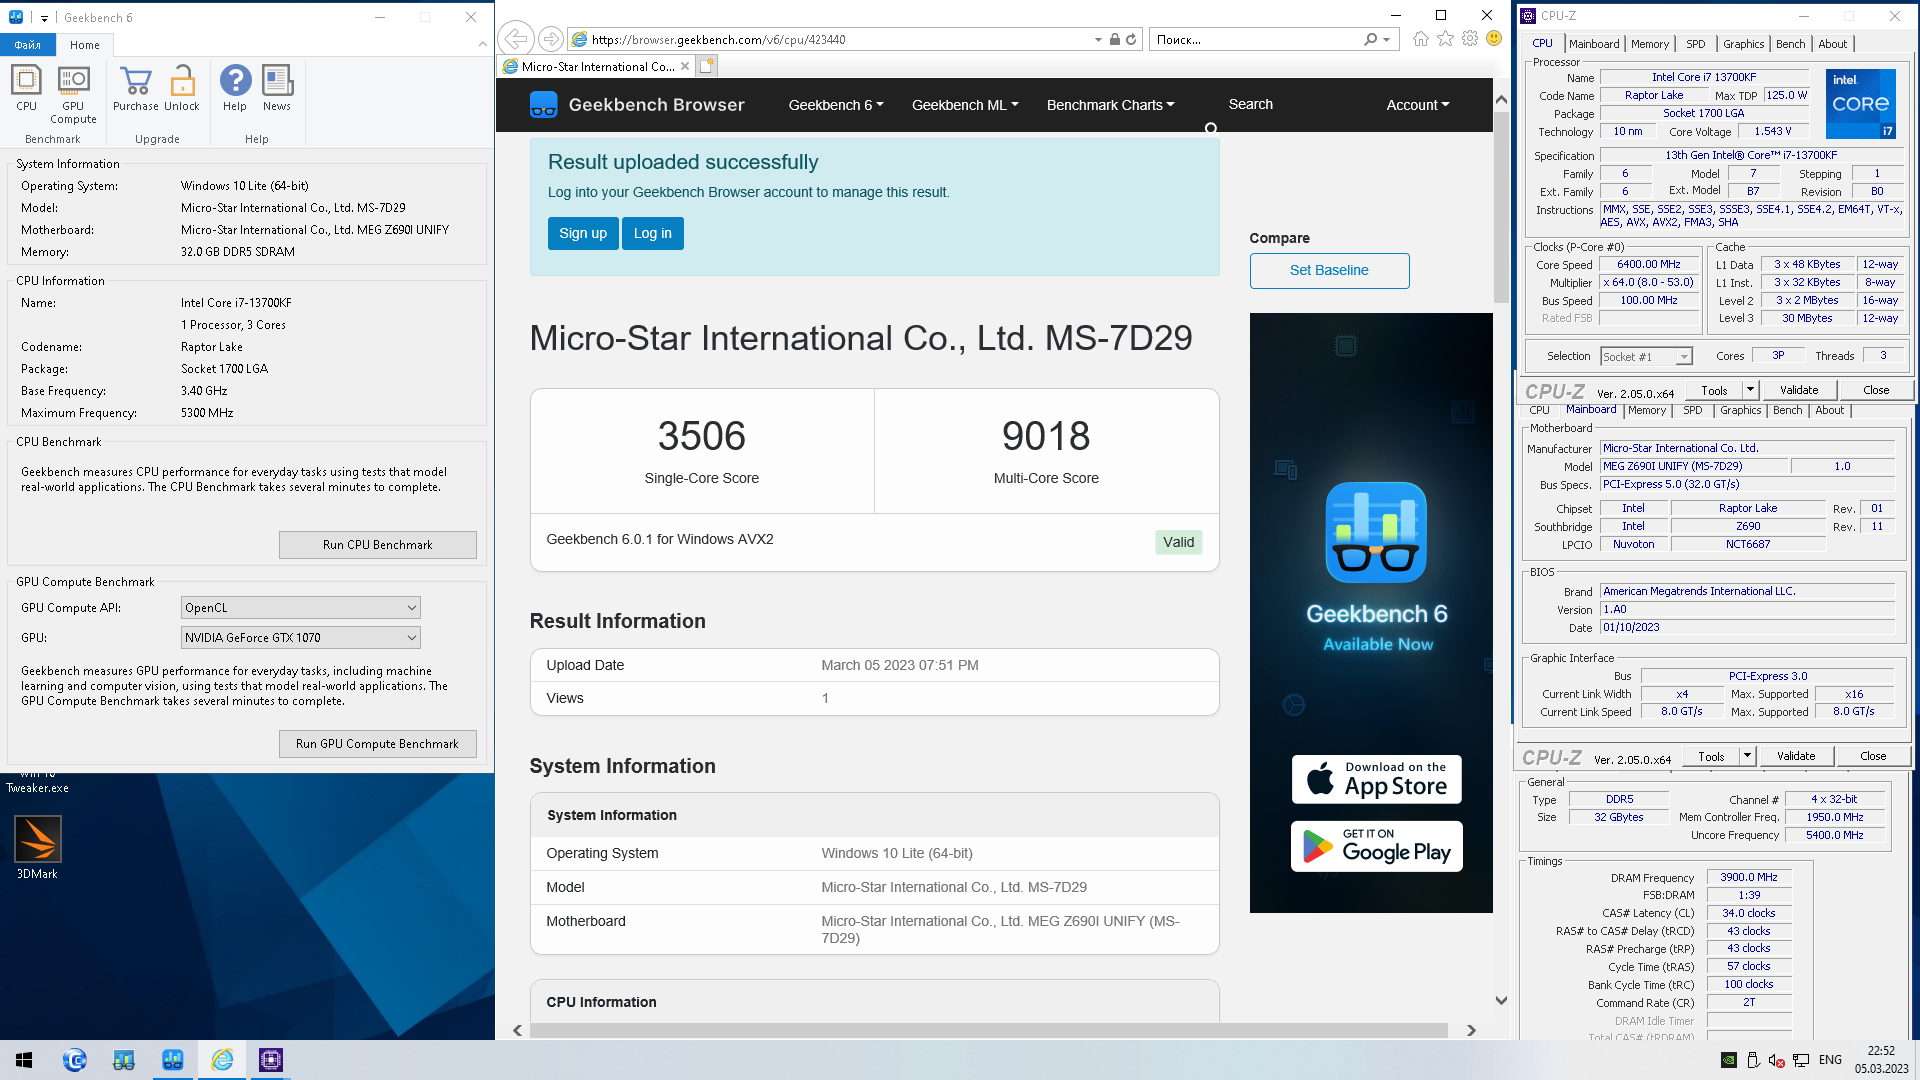Switch to Memory tab in CPU-Z processor window
Viewport: 1920px width, 1080px height.
pyautogui.click(x=1650, y=44)
